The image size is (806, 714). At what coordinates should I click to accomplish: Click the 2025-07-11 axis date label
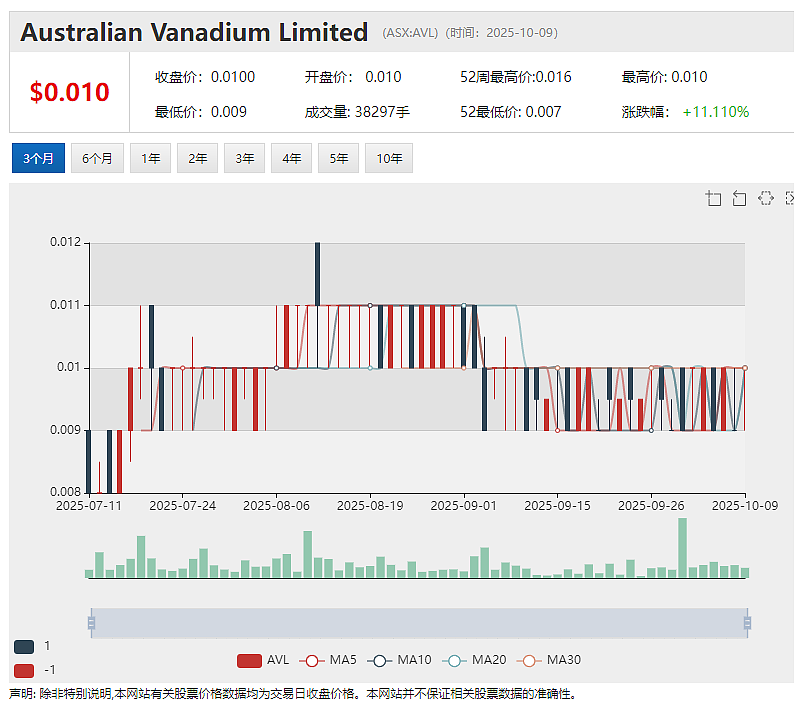click(x=89, y=506)
